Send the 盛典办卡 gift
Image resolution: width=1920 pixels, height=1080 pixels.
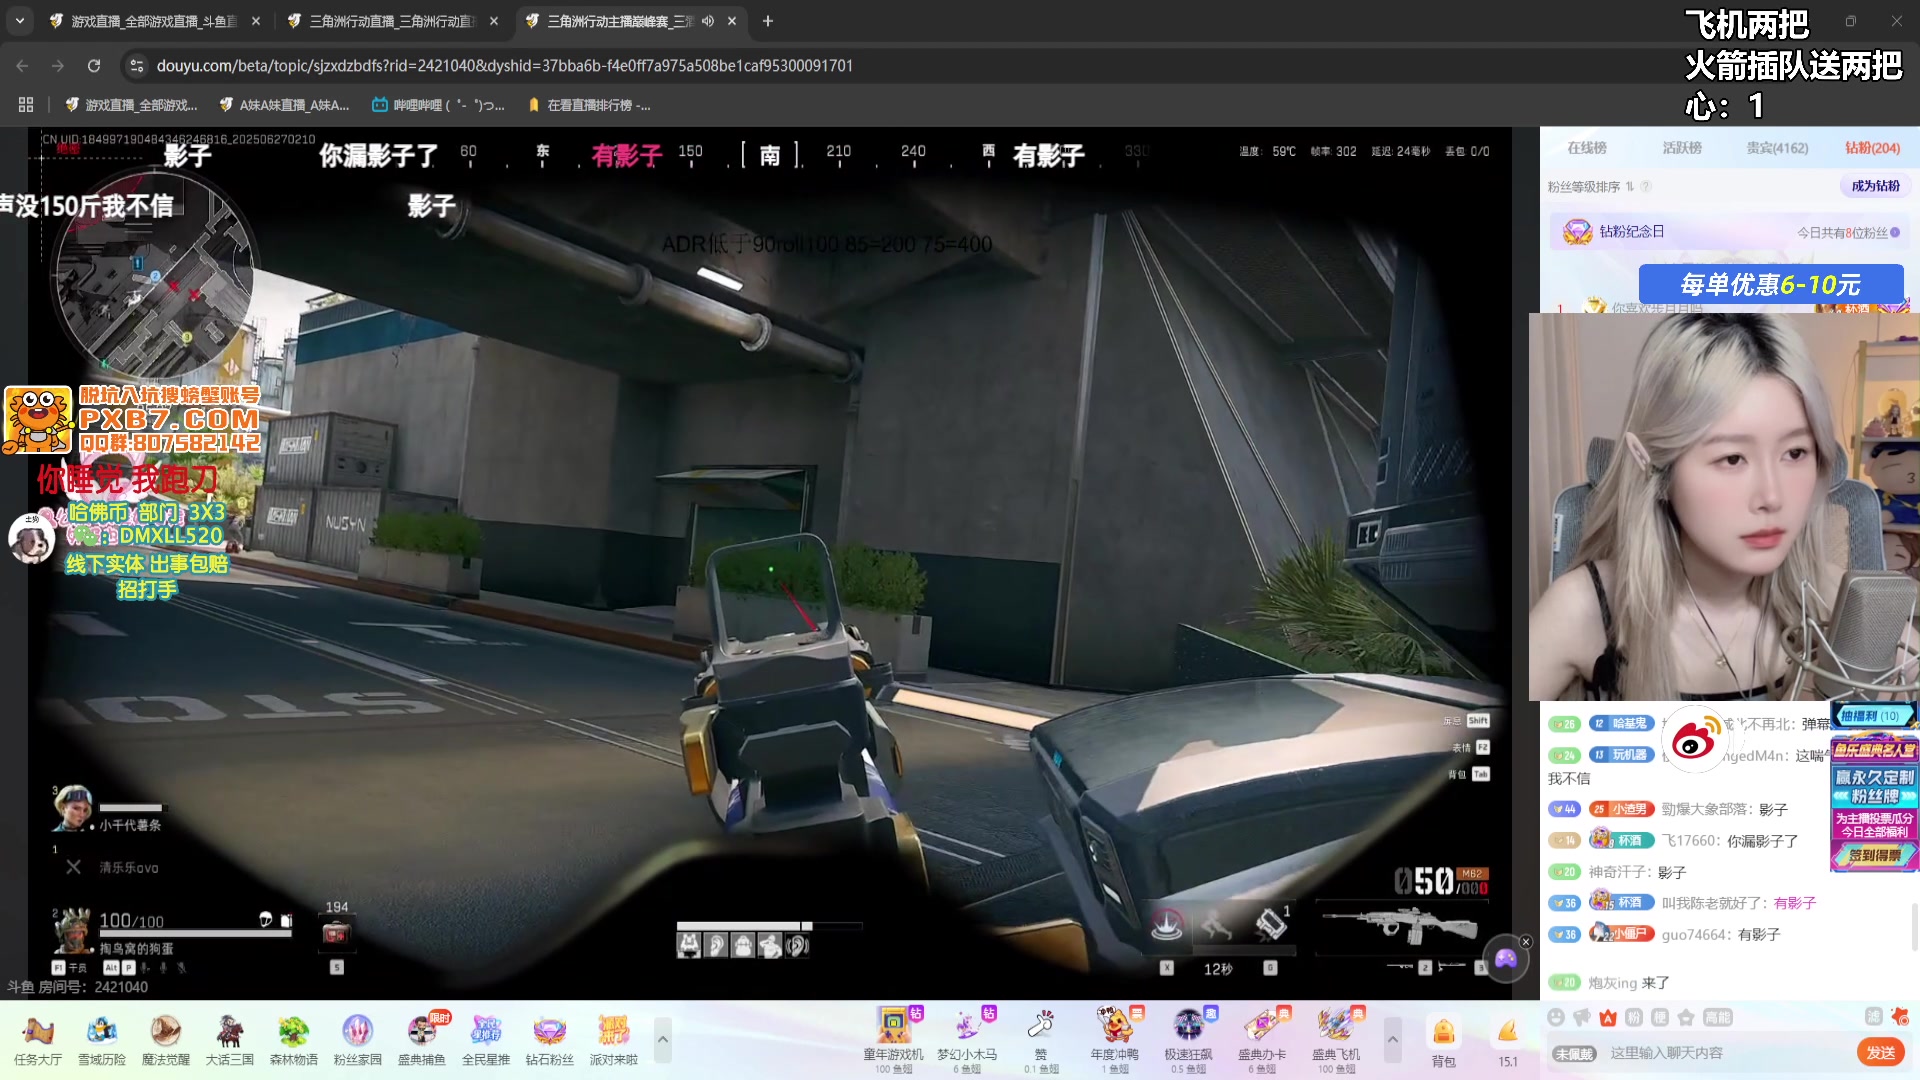(x=1262, y=1040)
